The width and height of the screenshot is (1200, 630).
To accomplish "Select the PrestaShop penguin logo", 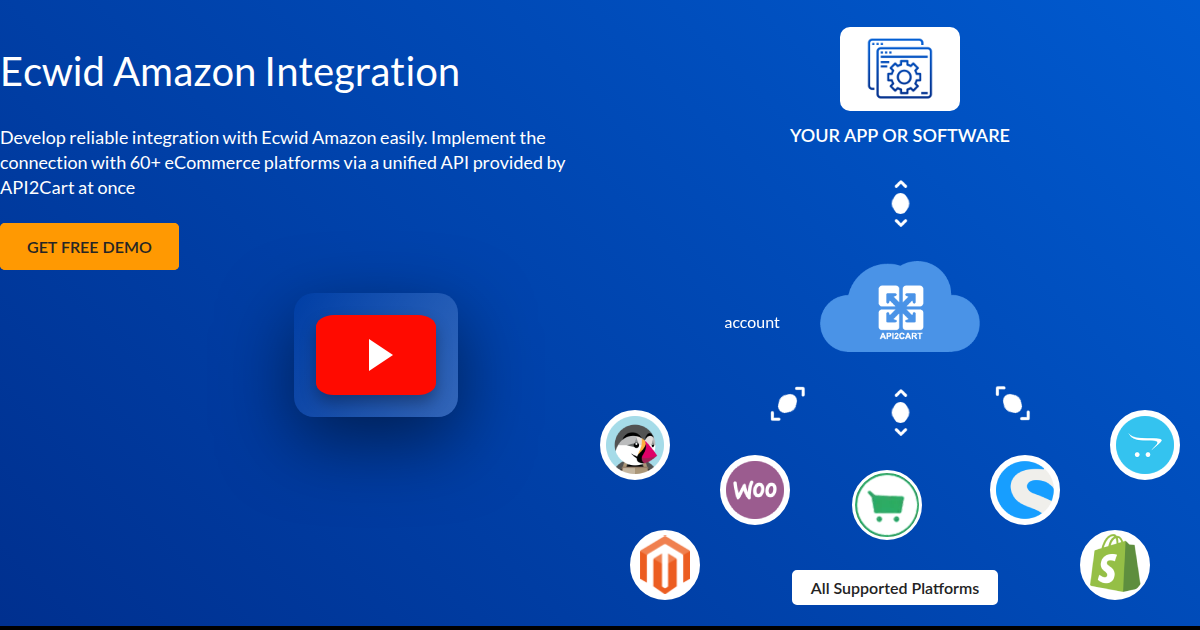I will (635, 445).
